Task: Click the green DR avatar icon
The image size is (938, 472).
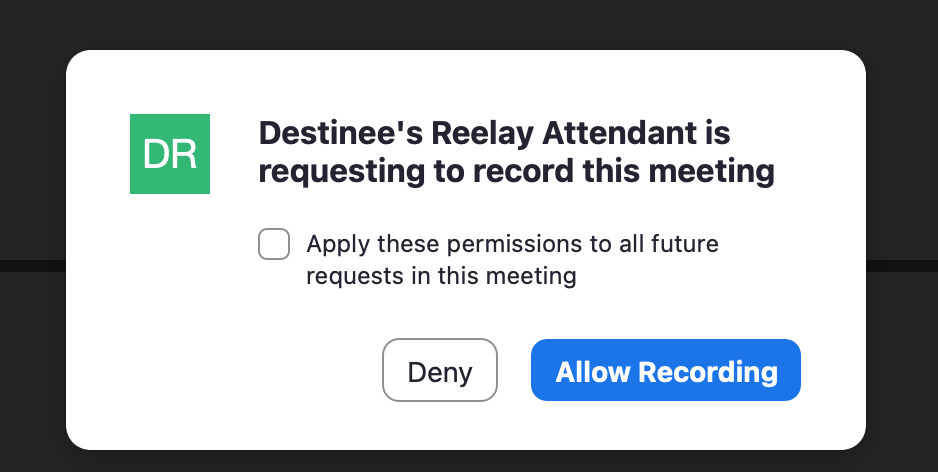Action: click(x=170, y=154)
